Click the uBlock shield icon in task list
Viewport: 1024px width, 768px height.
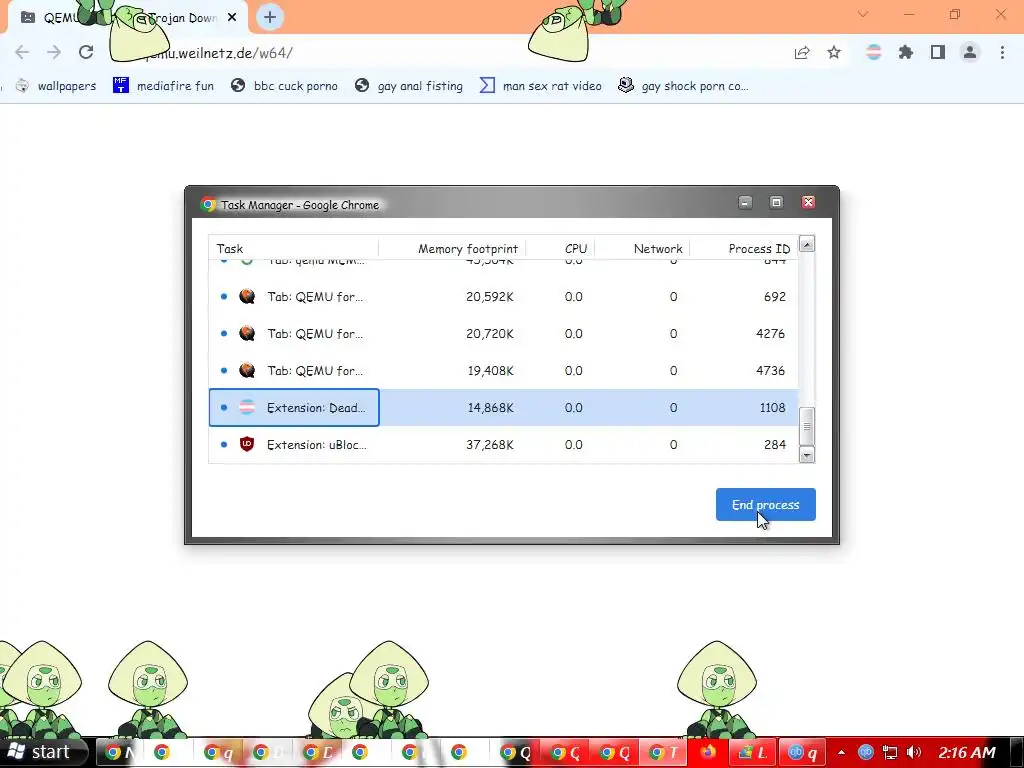(x=247, y=444)
